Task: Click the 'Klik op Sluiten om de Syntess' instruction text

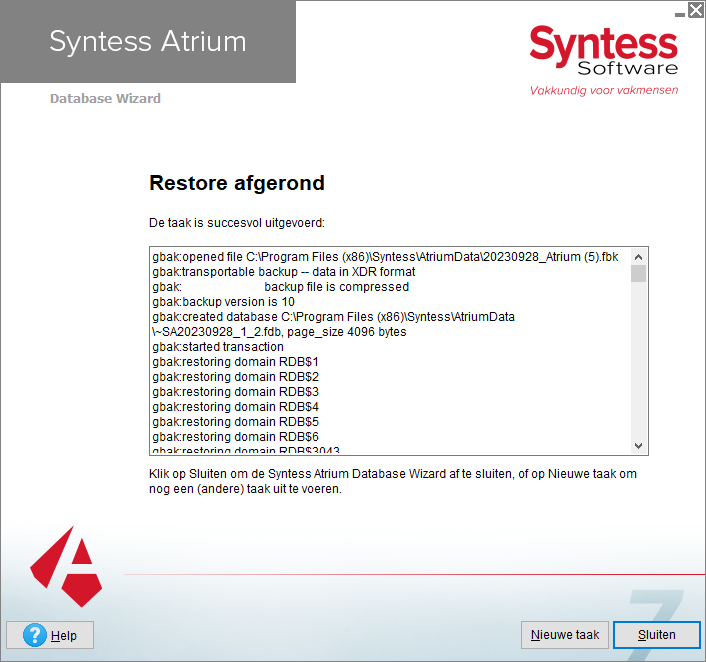Action: click(393, 481)
